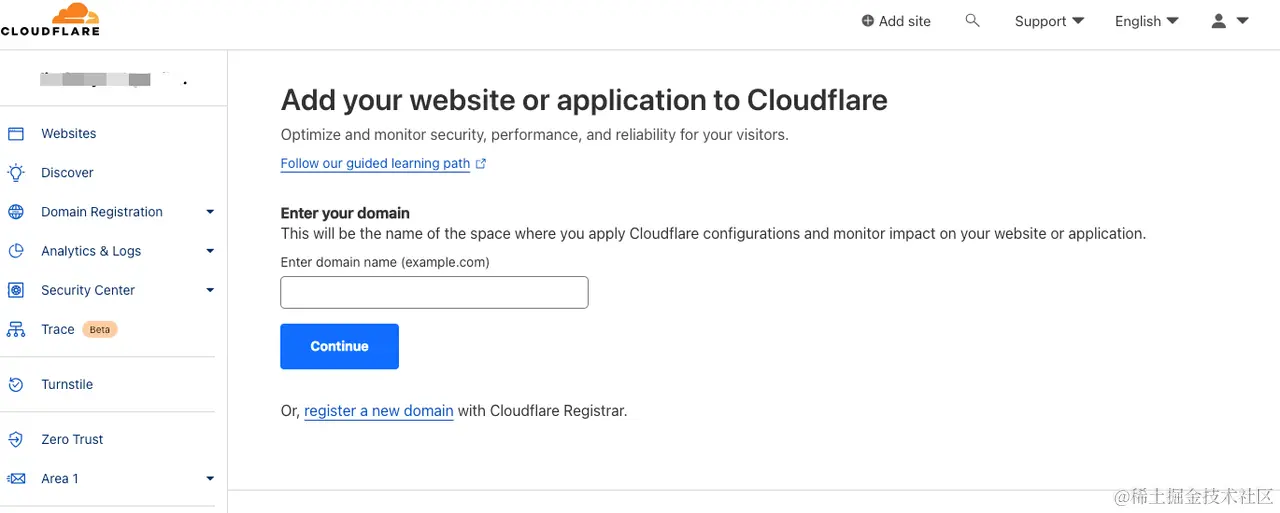1280x513 pixels.
Task: Open the Support dropdown menu
Action: tap(1049, 21)
